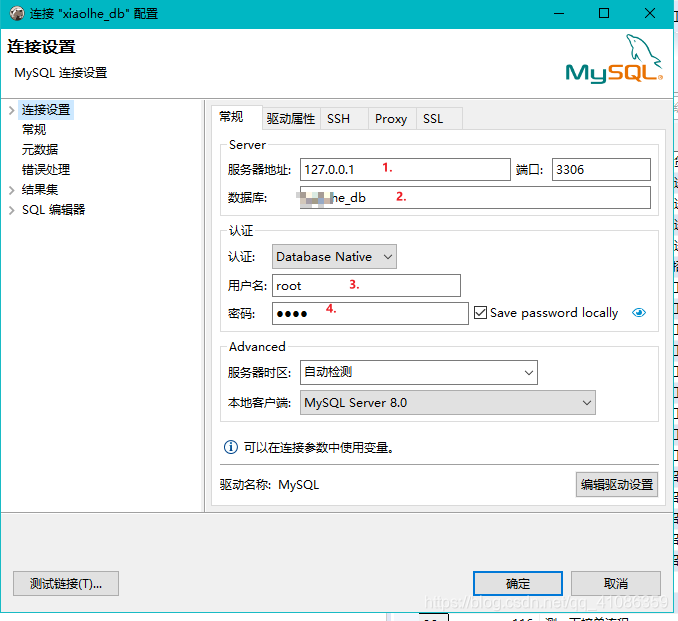678x621 pixels.
Task: Open the Proxy tab
Action: (x=391, y=118)
